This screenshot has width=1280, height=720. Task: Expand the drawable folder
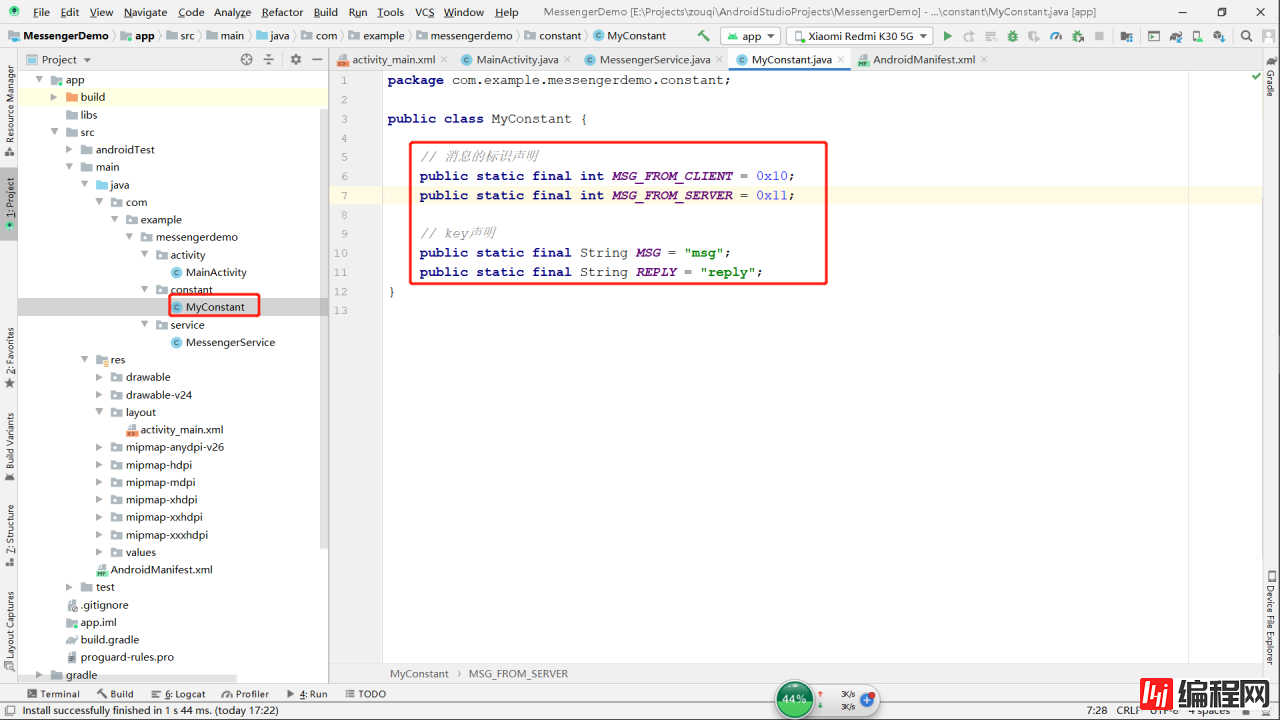(100, 377)
